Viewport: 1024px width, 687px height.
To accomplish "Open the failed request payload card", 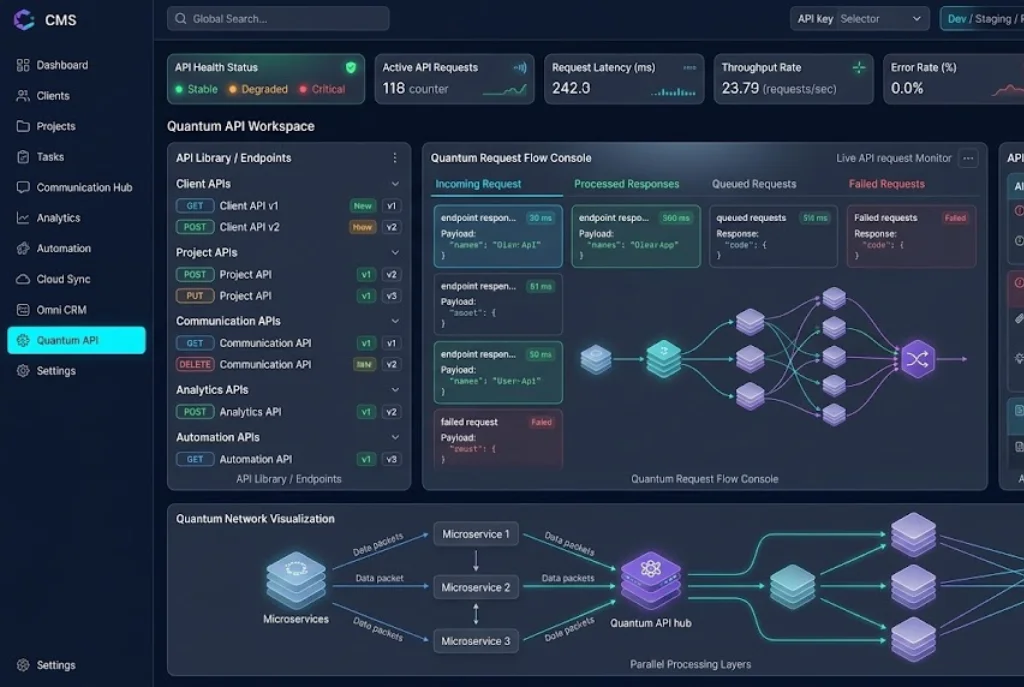I will point(498,439).
